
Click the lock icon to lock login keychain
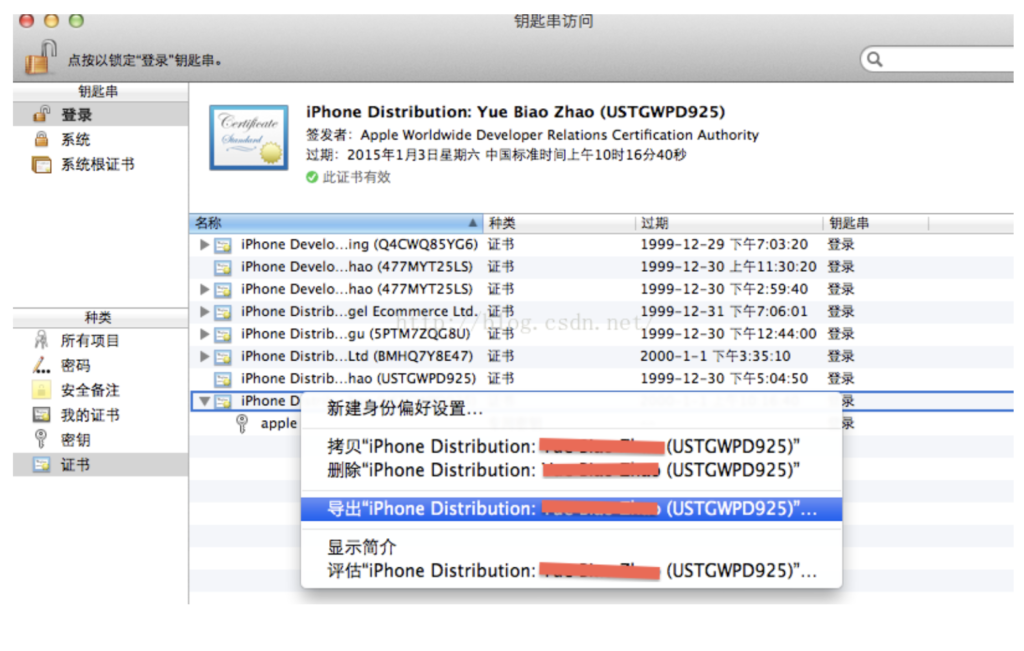[x=40, y=57]
